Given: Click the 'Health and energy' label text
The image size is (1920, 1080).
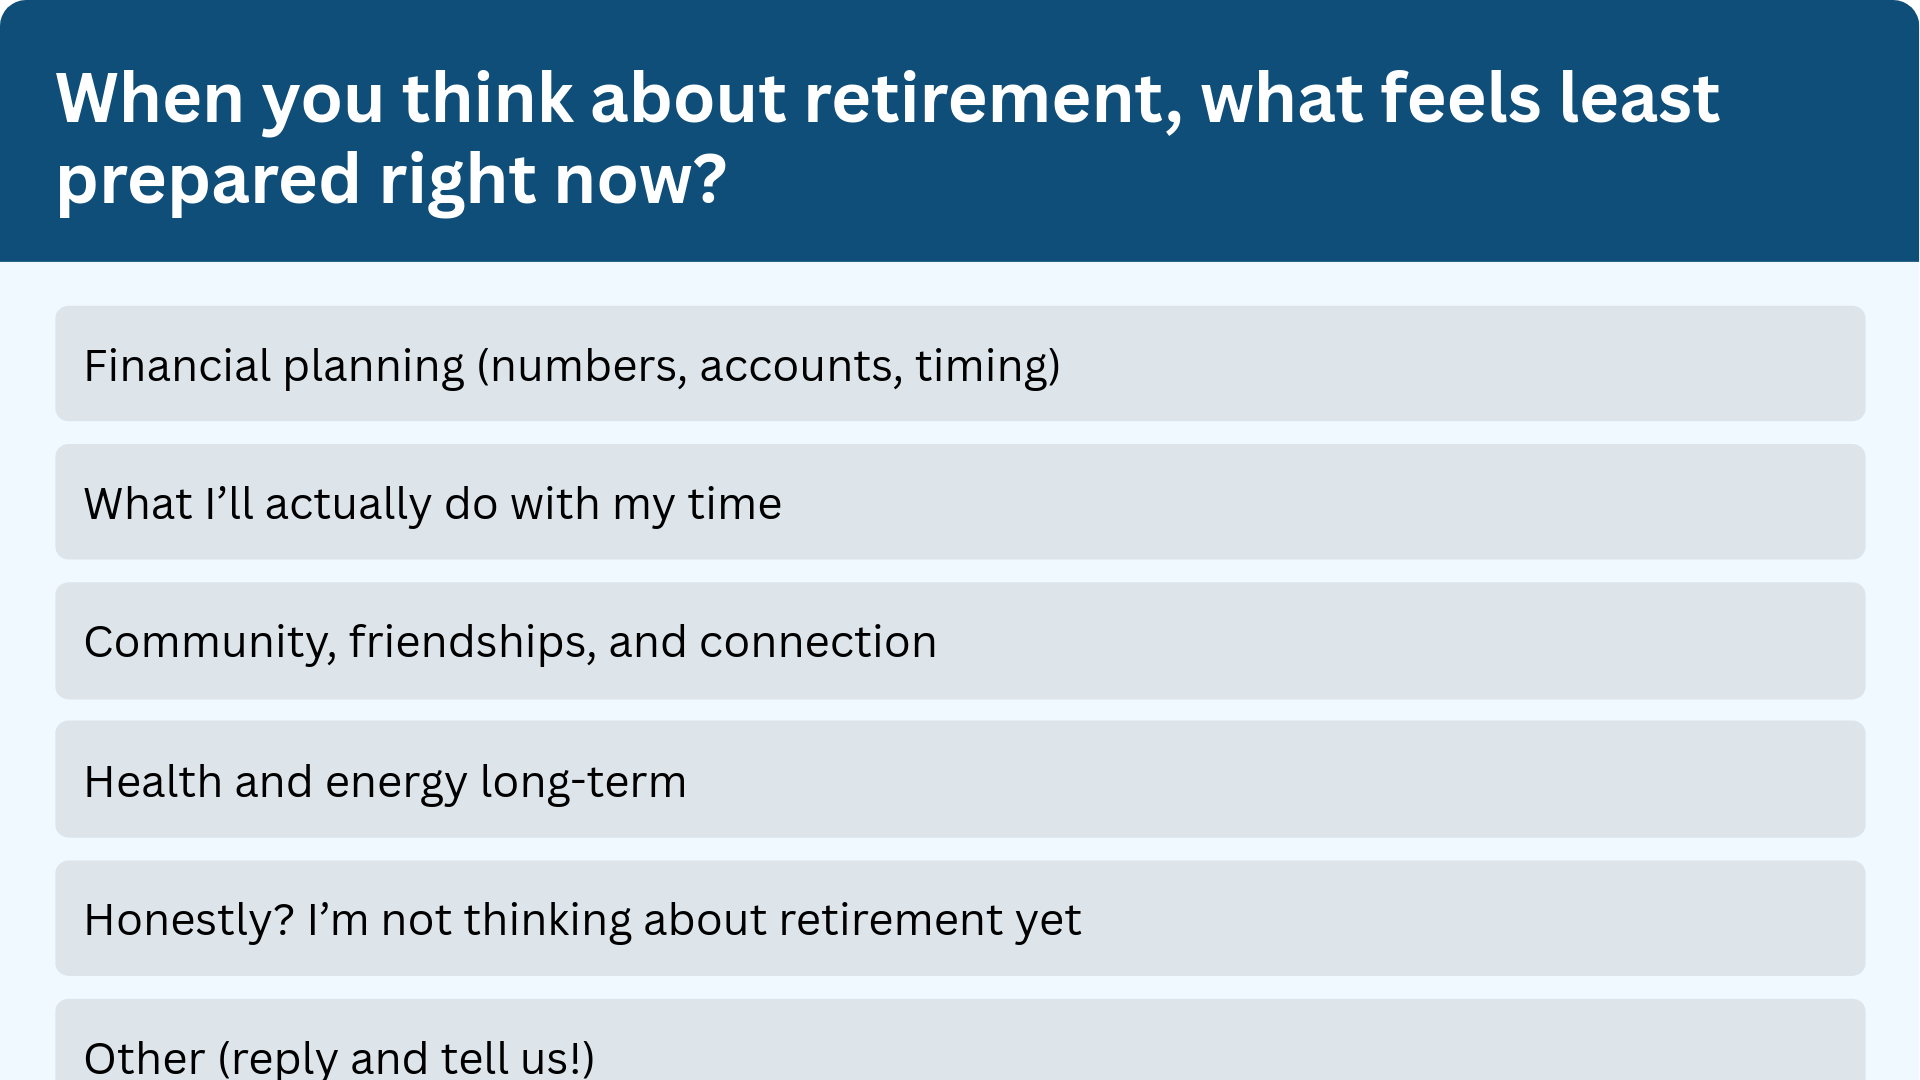Looking at the screenshot, I should (x=275, y=782).
